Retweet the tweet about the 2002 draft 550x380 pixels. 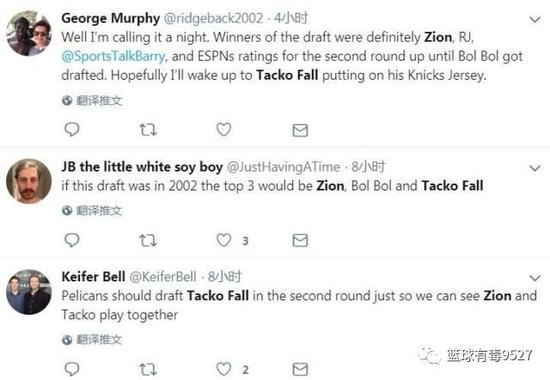(x=148, y=240)
